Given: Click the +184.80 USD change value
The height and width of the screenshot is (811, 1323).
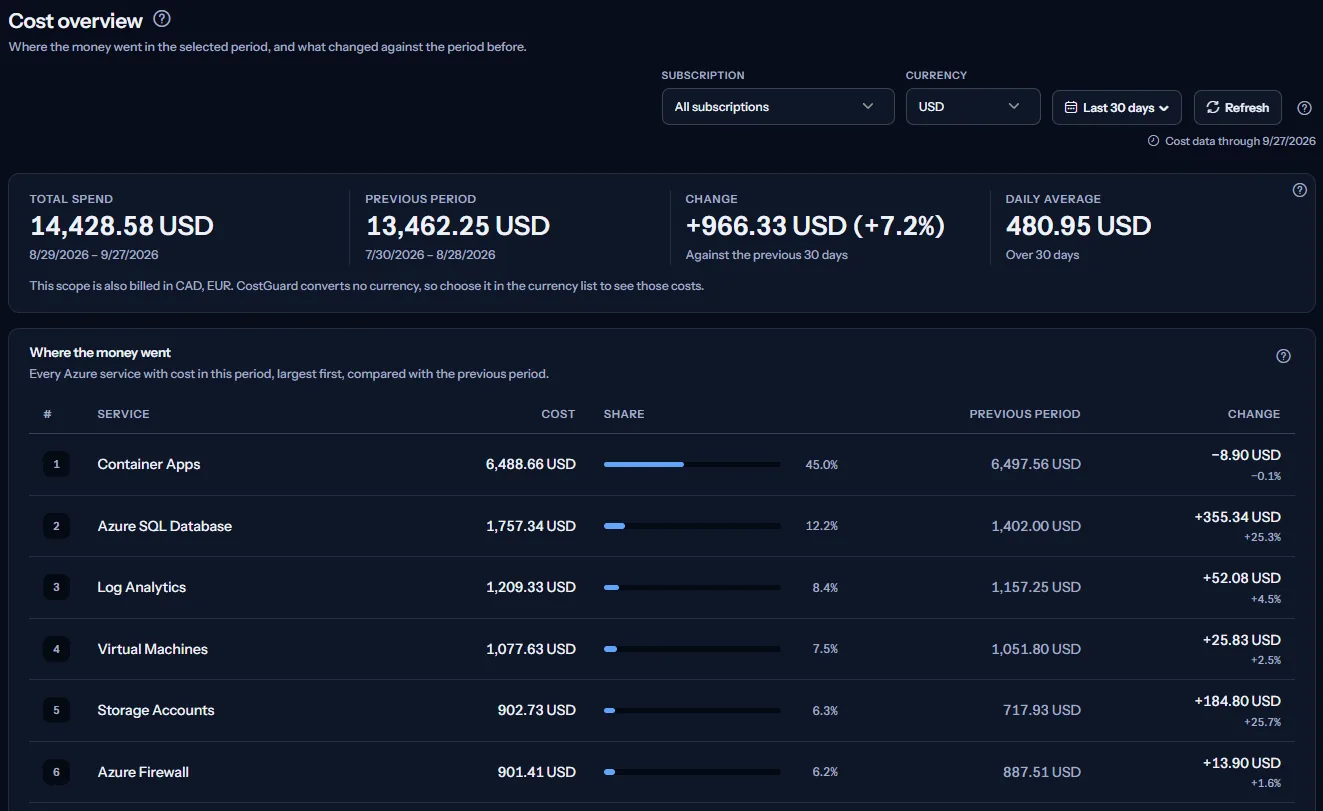Looking at the screenshot, I should click(x=1237, y=701).
